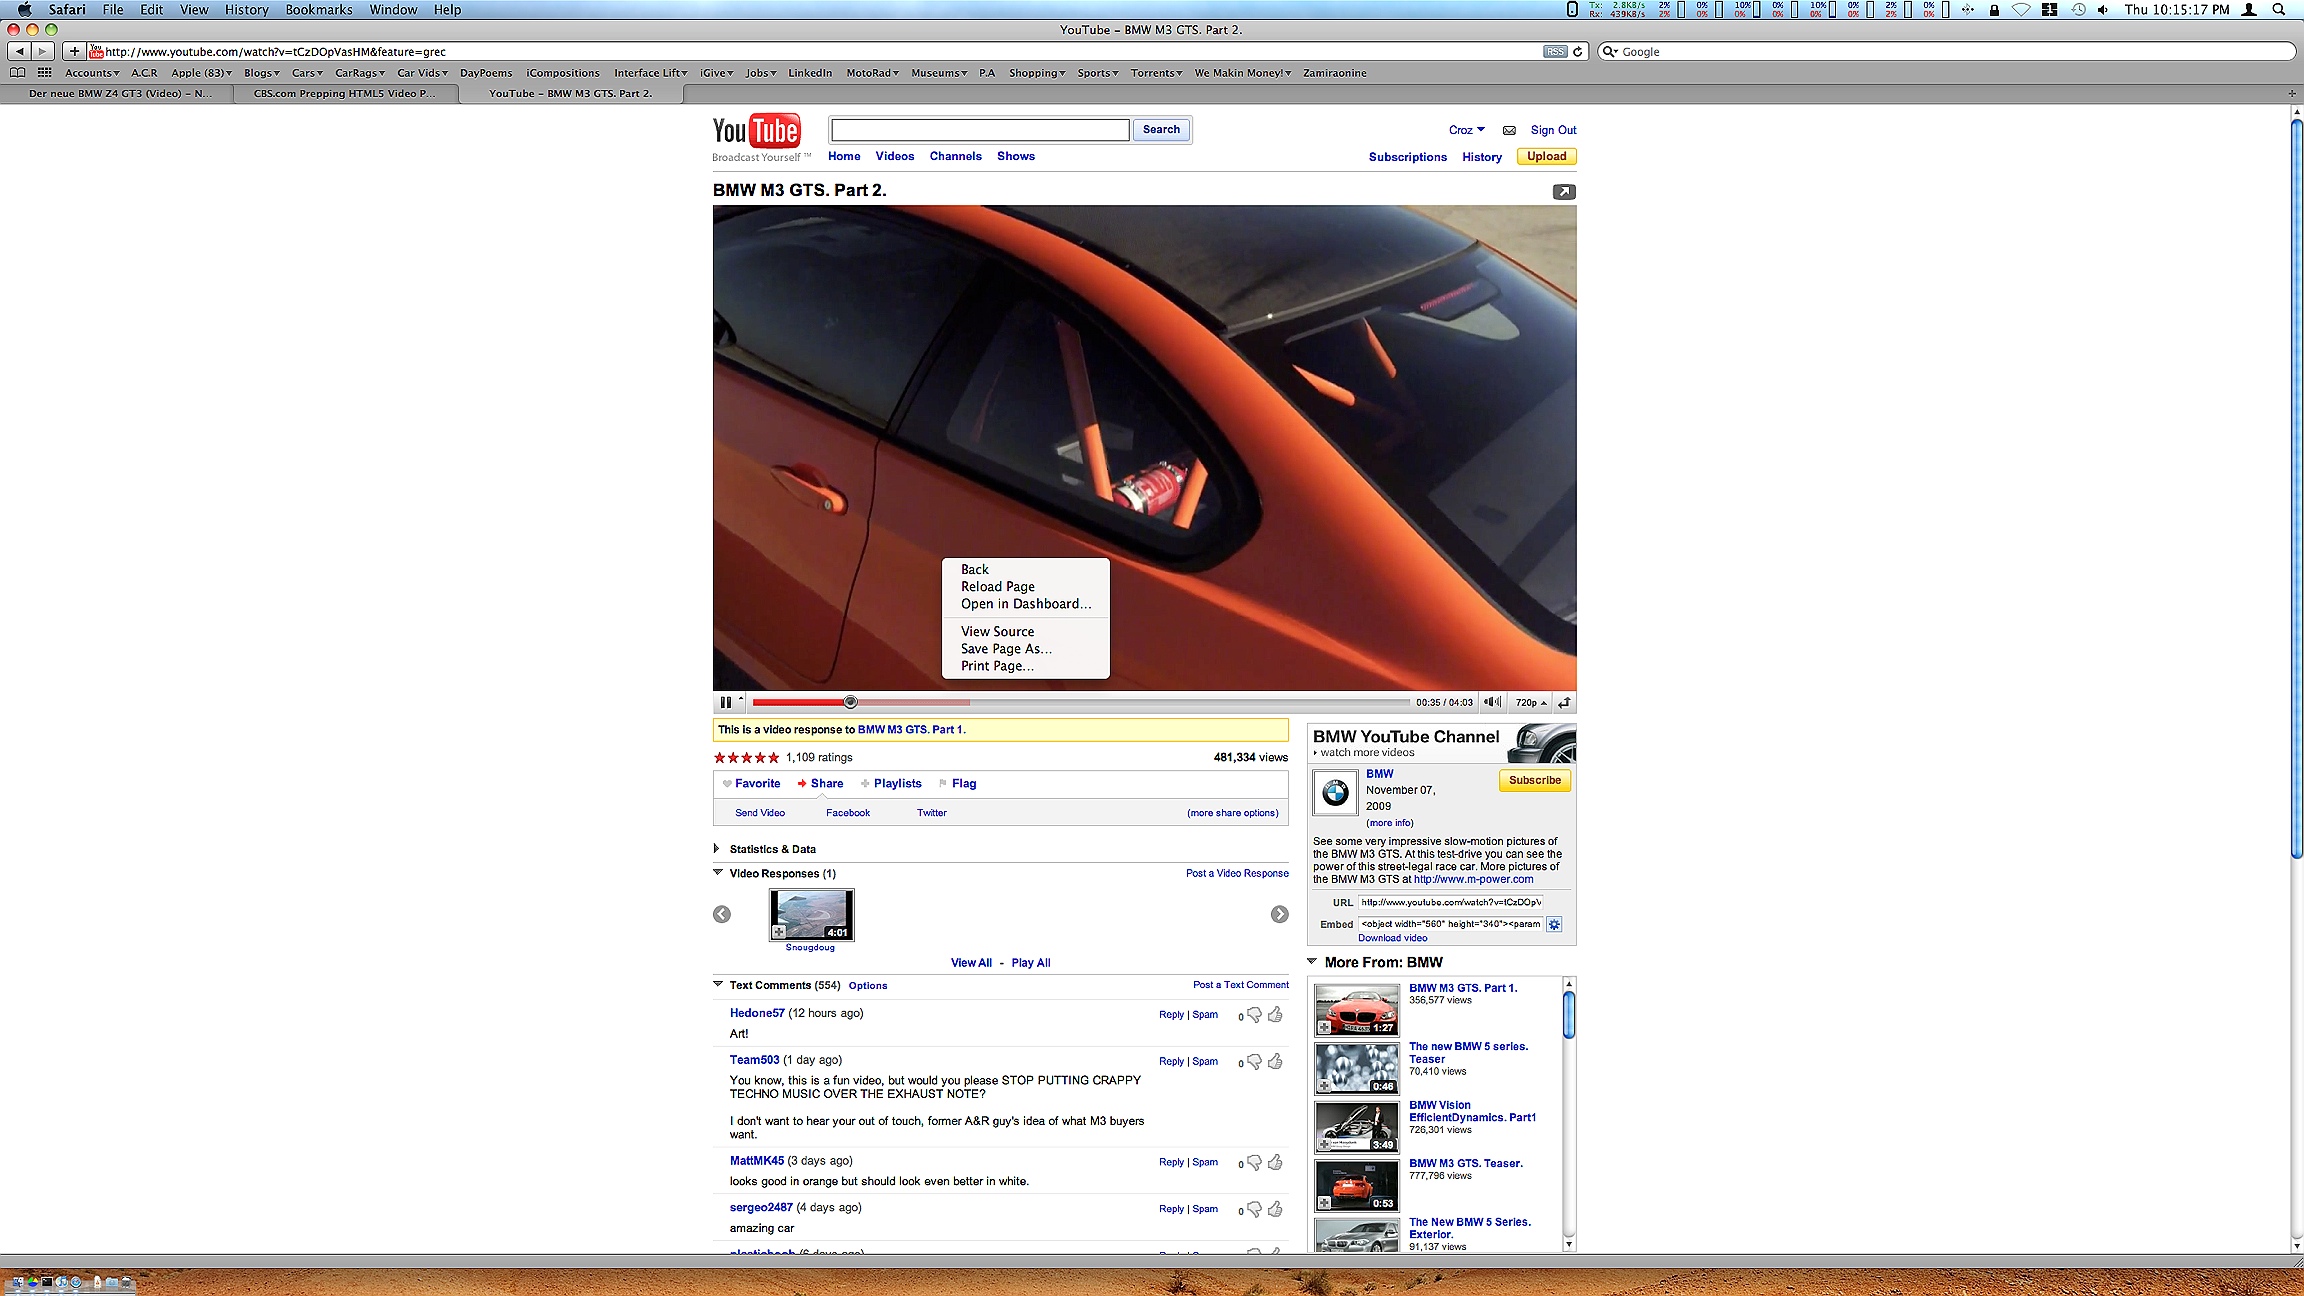Open the 720p quality selector
This screenshot has width=2304, height=1296.
[1531, 702]
